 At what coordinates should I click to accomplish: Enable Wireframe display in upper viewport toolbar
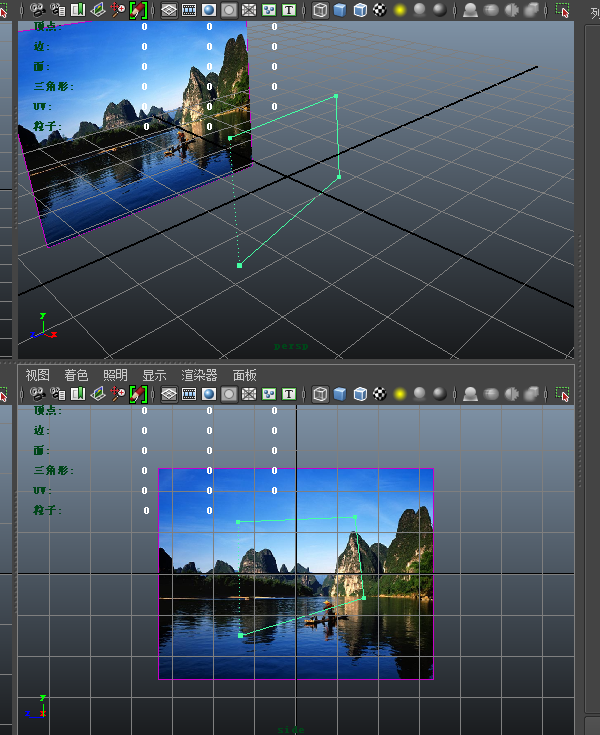[x=320, y=10]
